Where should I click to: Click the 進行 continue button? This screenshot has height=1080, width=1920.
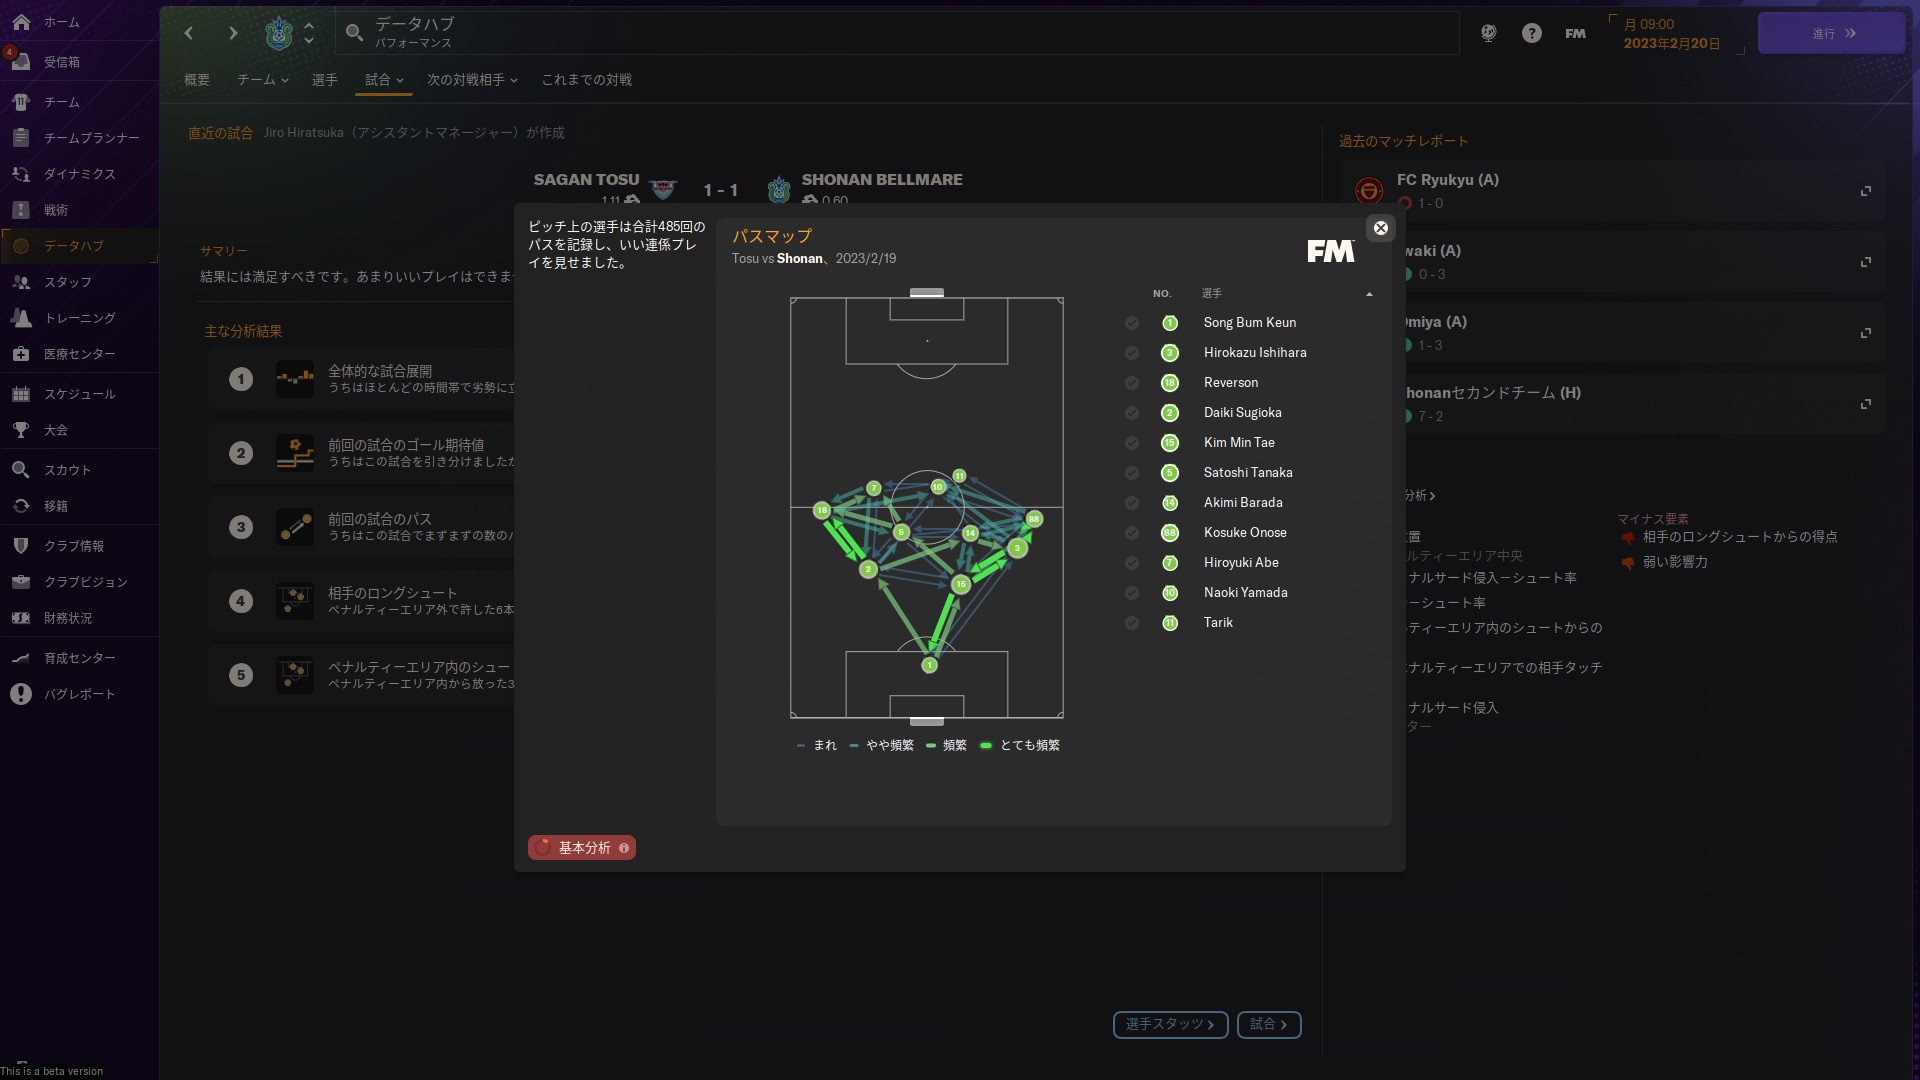tap(1831, 33)
